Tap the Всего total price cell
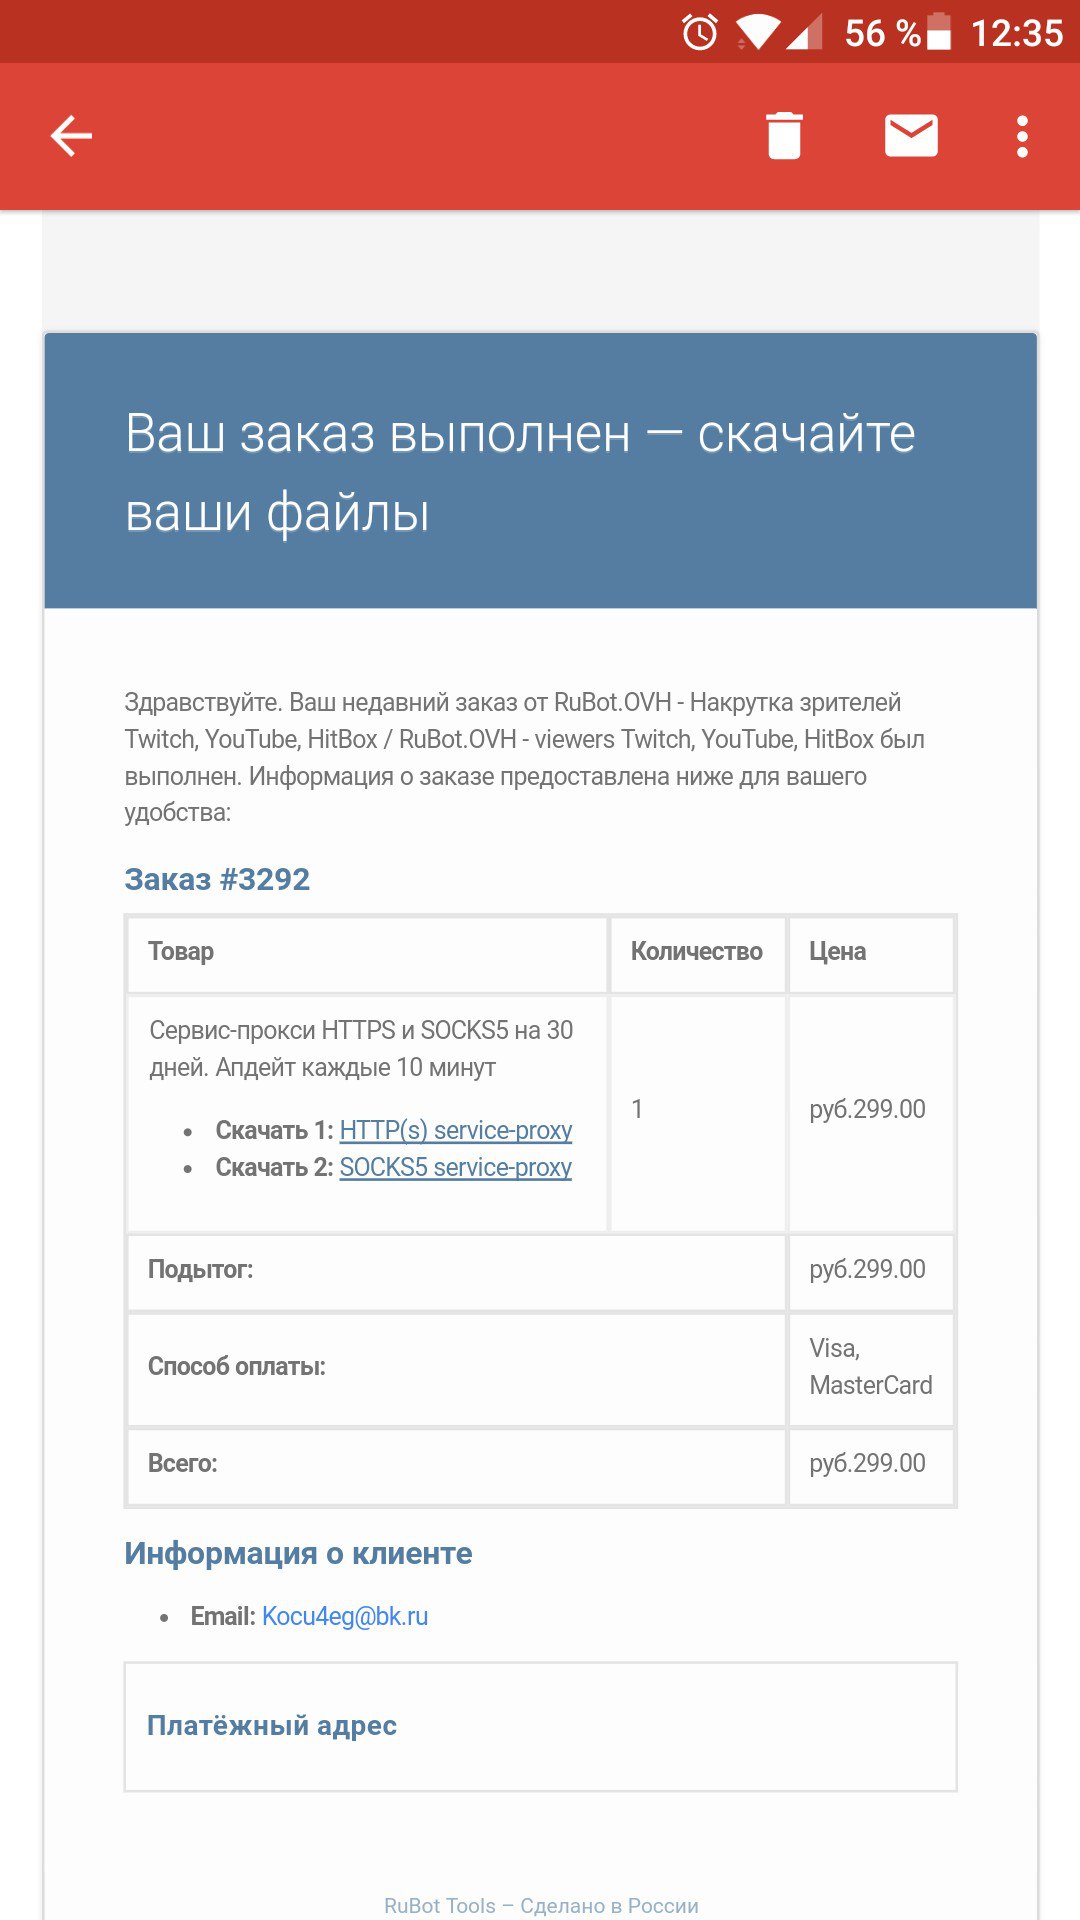The height and width of the screenshot is (1920, 1080). tap(868, 1463)
